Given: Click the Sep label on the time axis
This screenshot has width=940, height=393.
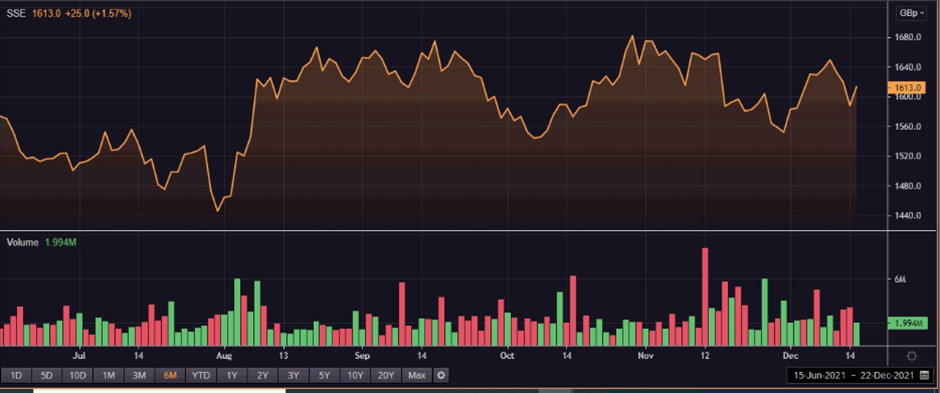Looking at the screenshot, I should [362, 355].
